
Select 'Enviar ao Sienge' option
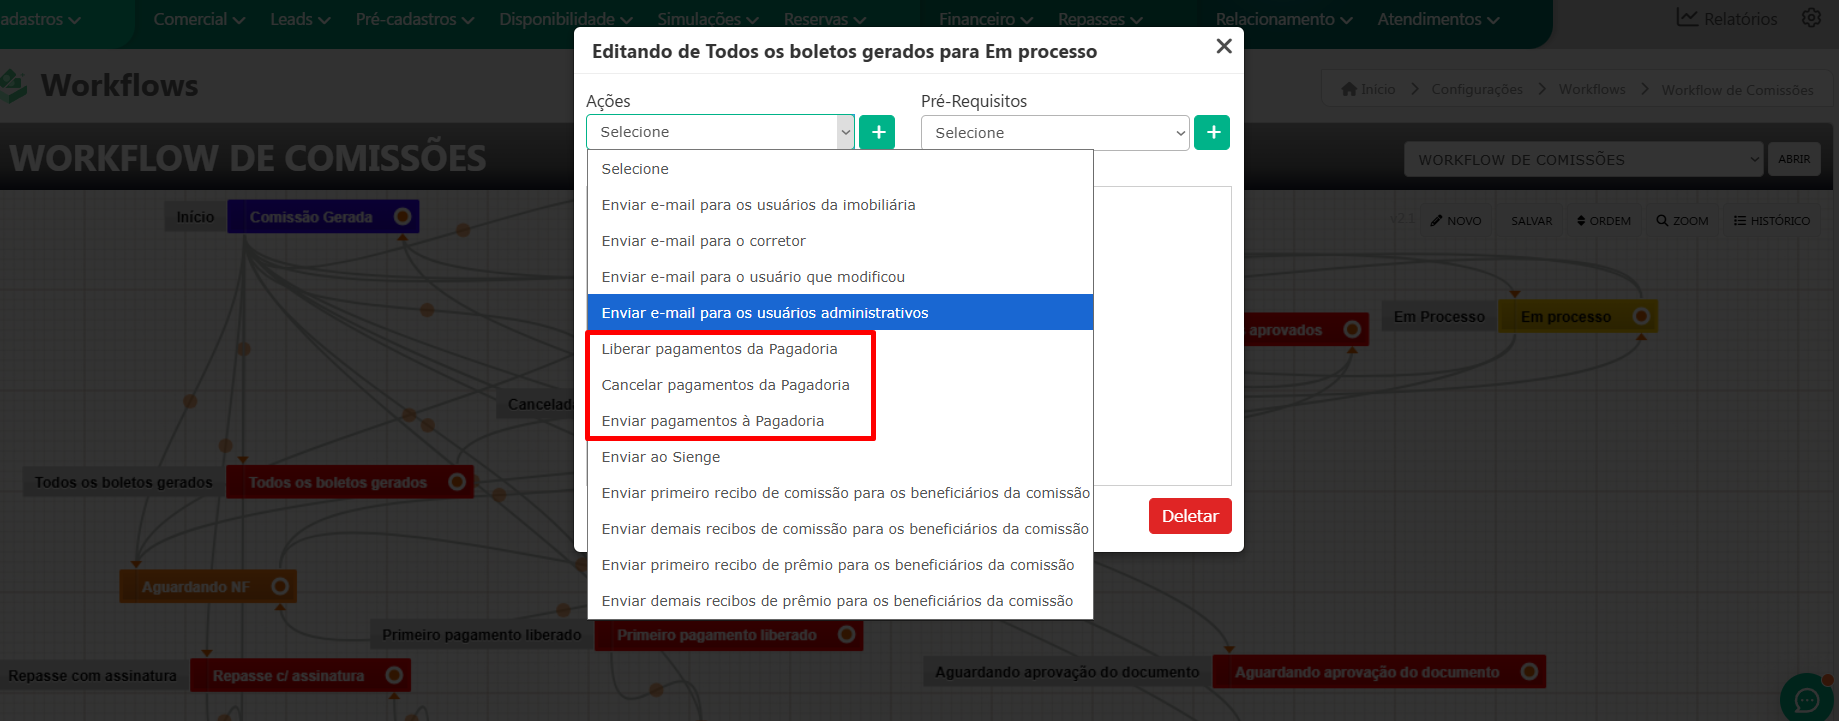tap(840, 457)
